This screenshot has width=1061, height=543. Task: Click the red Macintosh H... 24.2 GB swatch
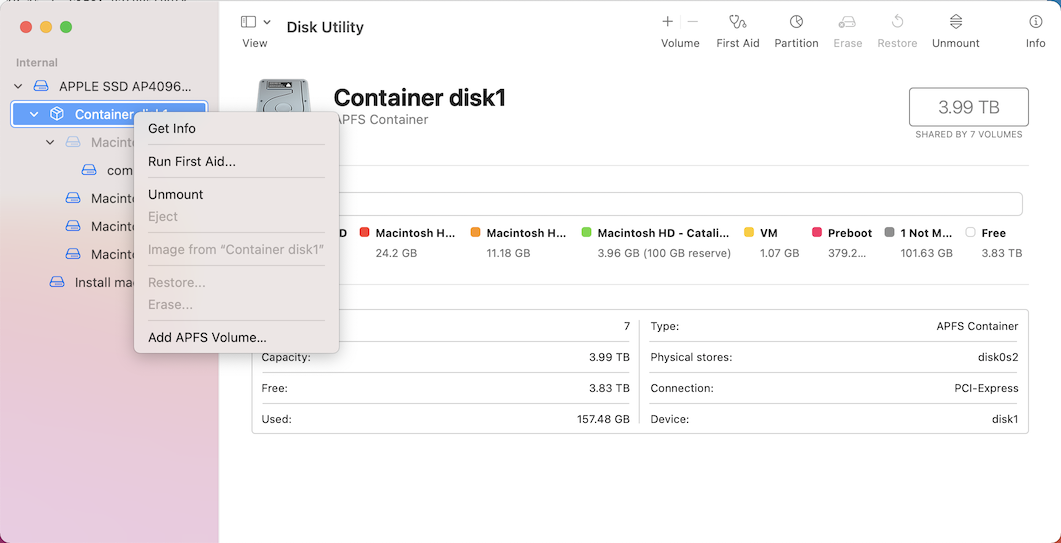(x=365, y=233)
